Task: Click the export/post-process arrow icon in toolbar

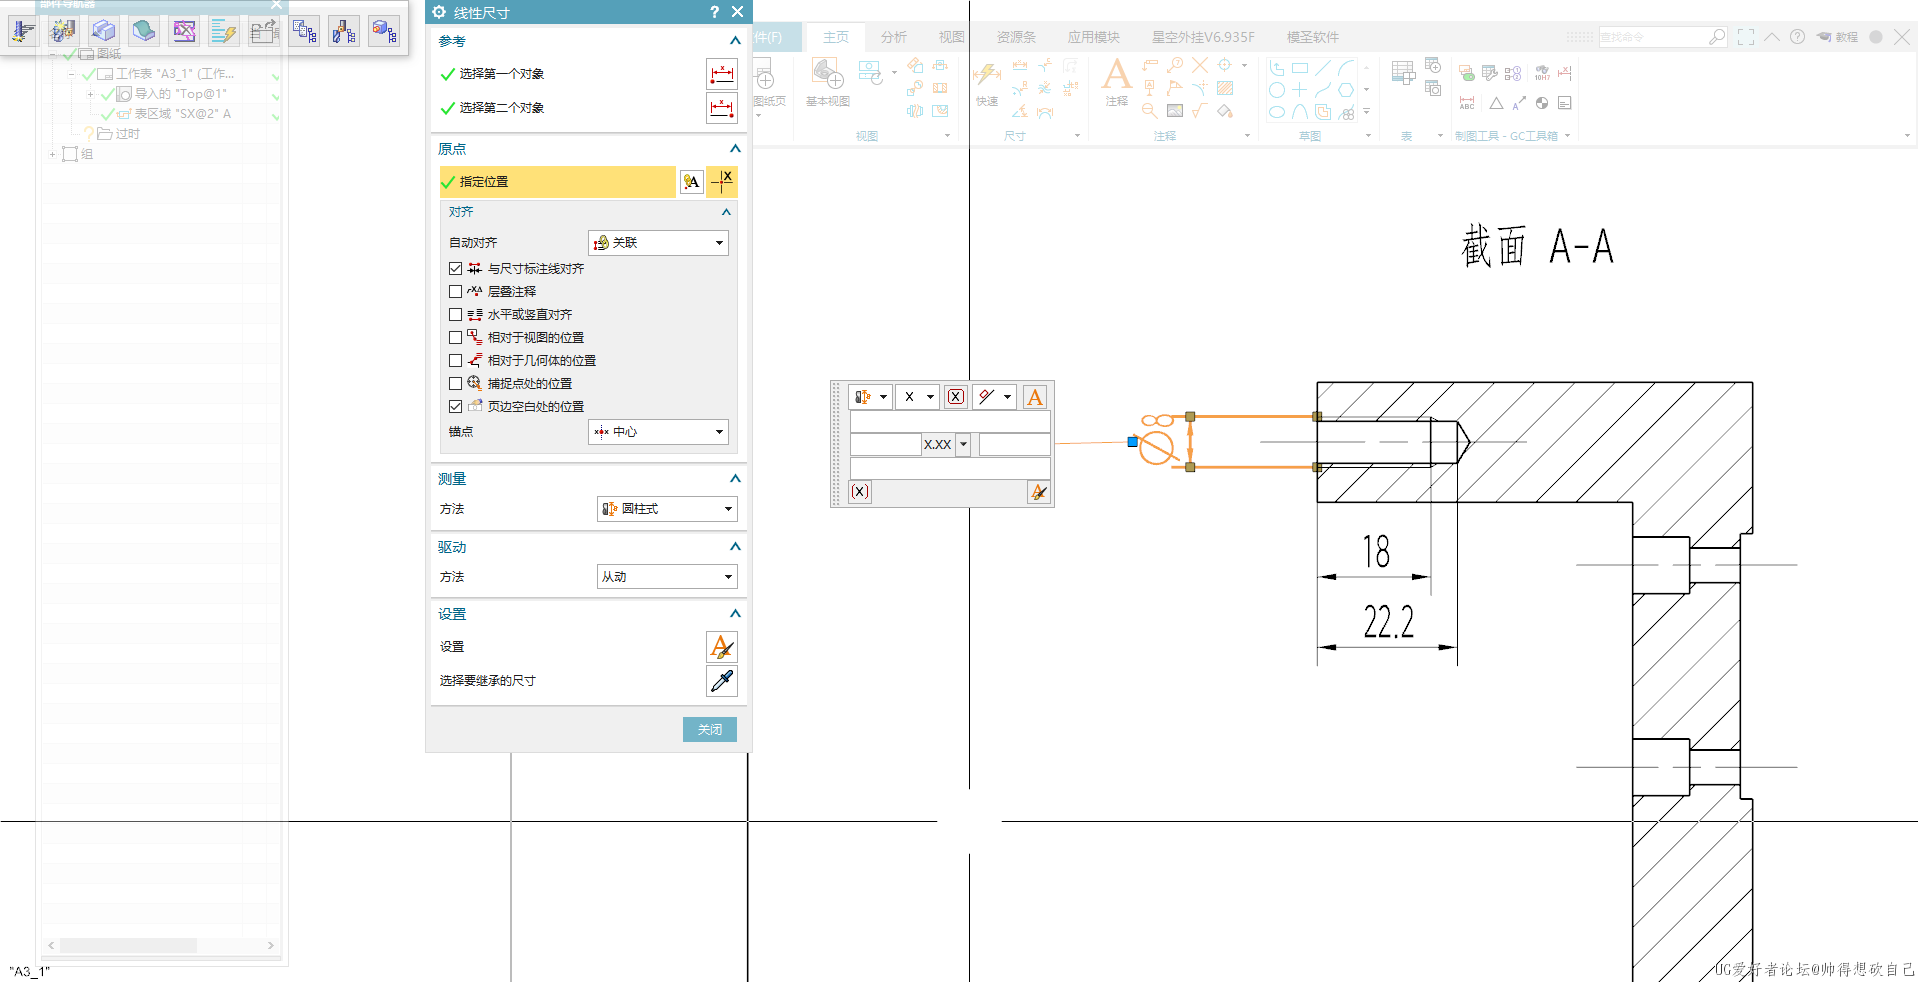Action: 264,31
